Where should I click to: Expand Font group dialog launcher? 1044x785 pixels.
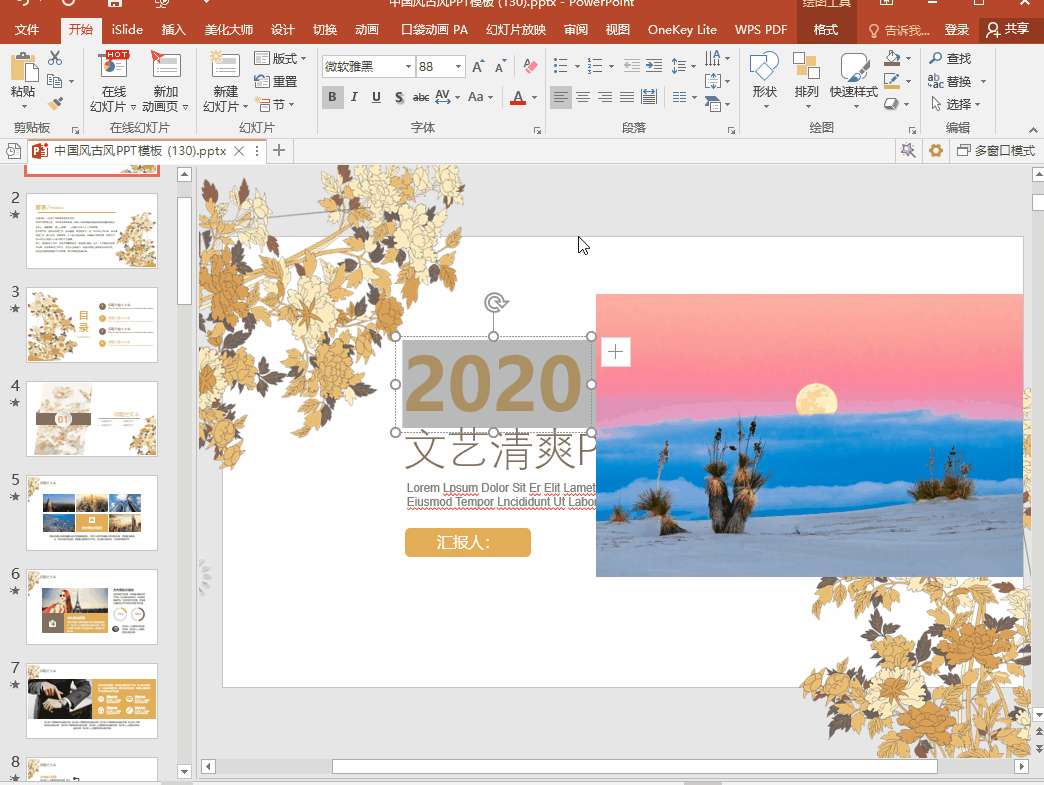(x=537, y=131)
